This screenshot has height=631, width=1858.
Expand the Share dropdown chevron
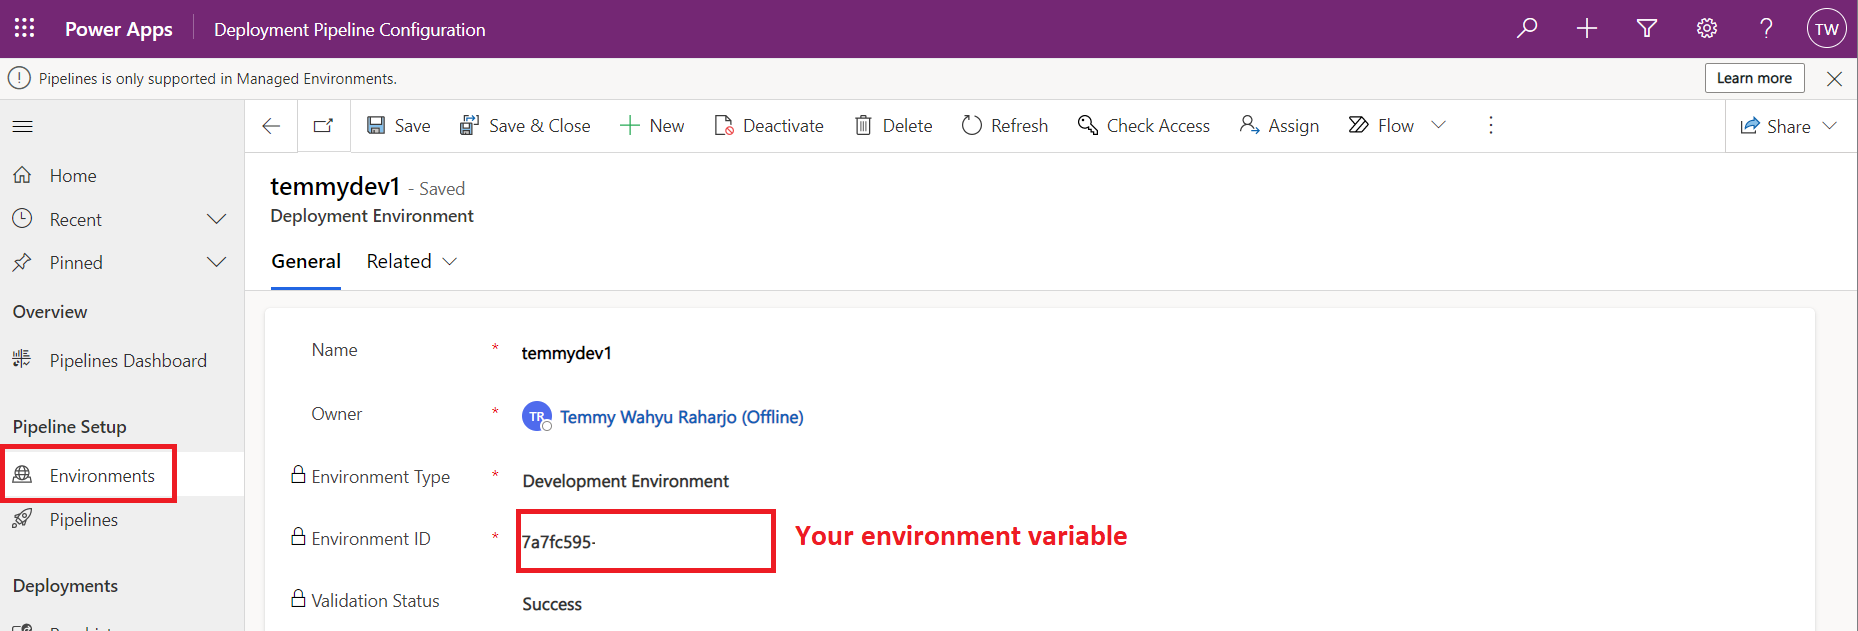[x=1830, y=126]
